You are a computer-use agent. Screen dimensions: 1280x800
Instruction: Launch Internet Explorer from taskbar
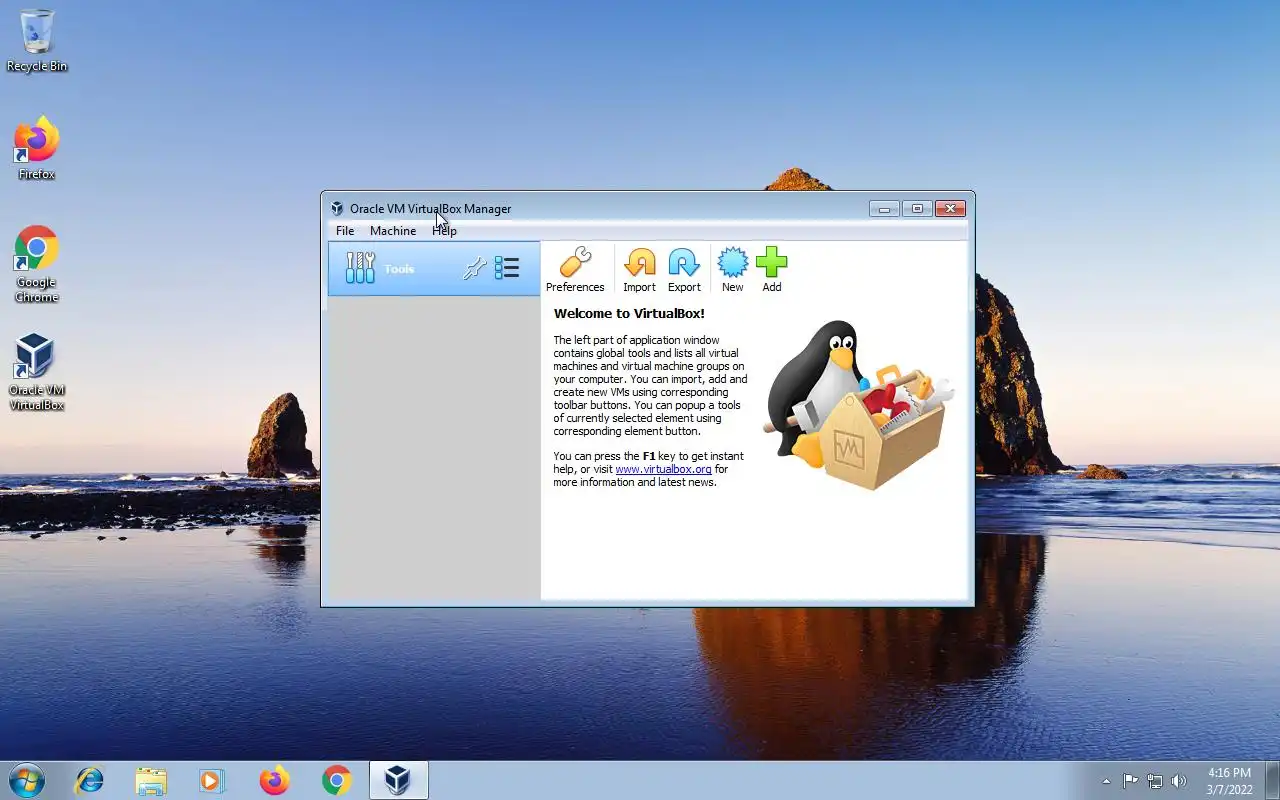(90, 780)
